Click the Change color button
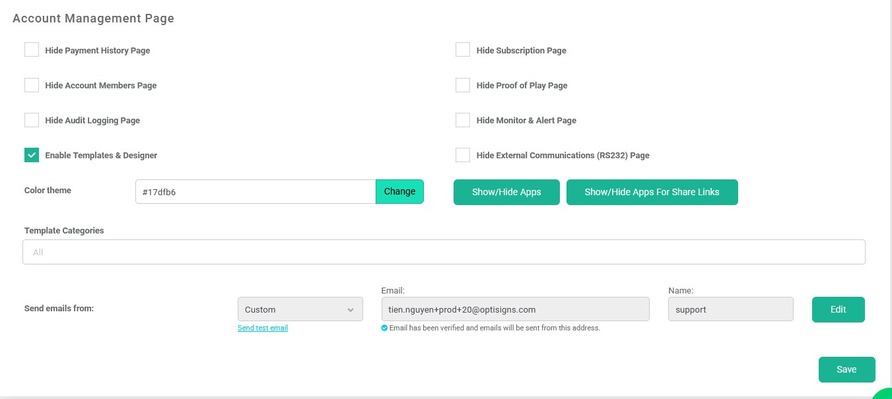Viewport: 892px width, 399px height. point(399,192)
